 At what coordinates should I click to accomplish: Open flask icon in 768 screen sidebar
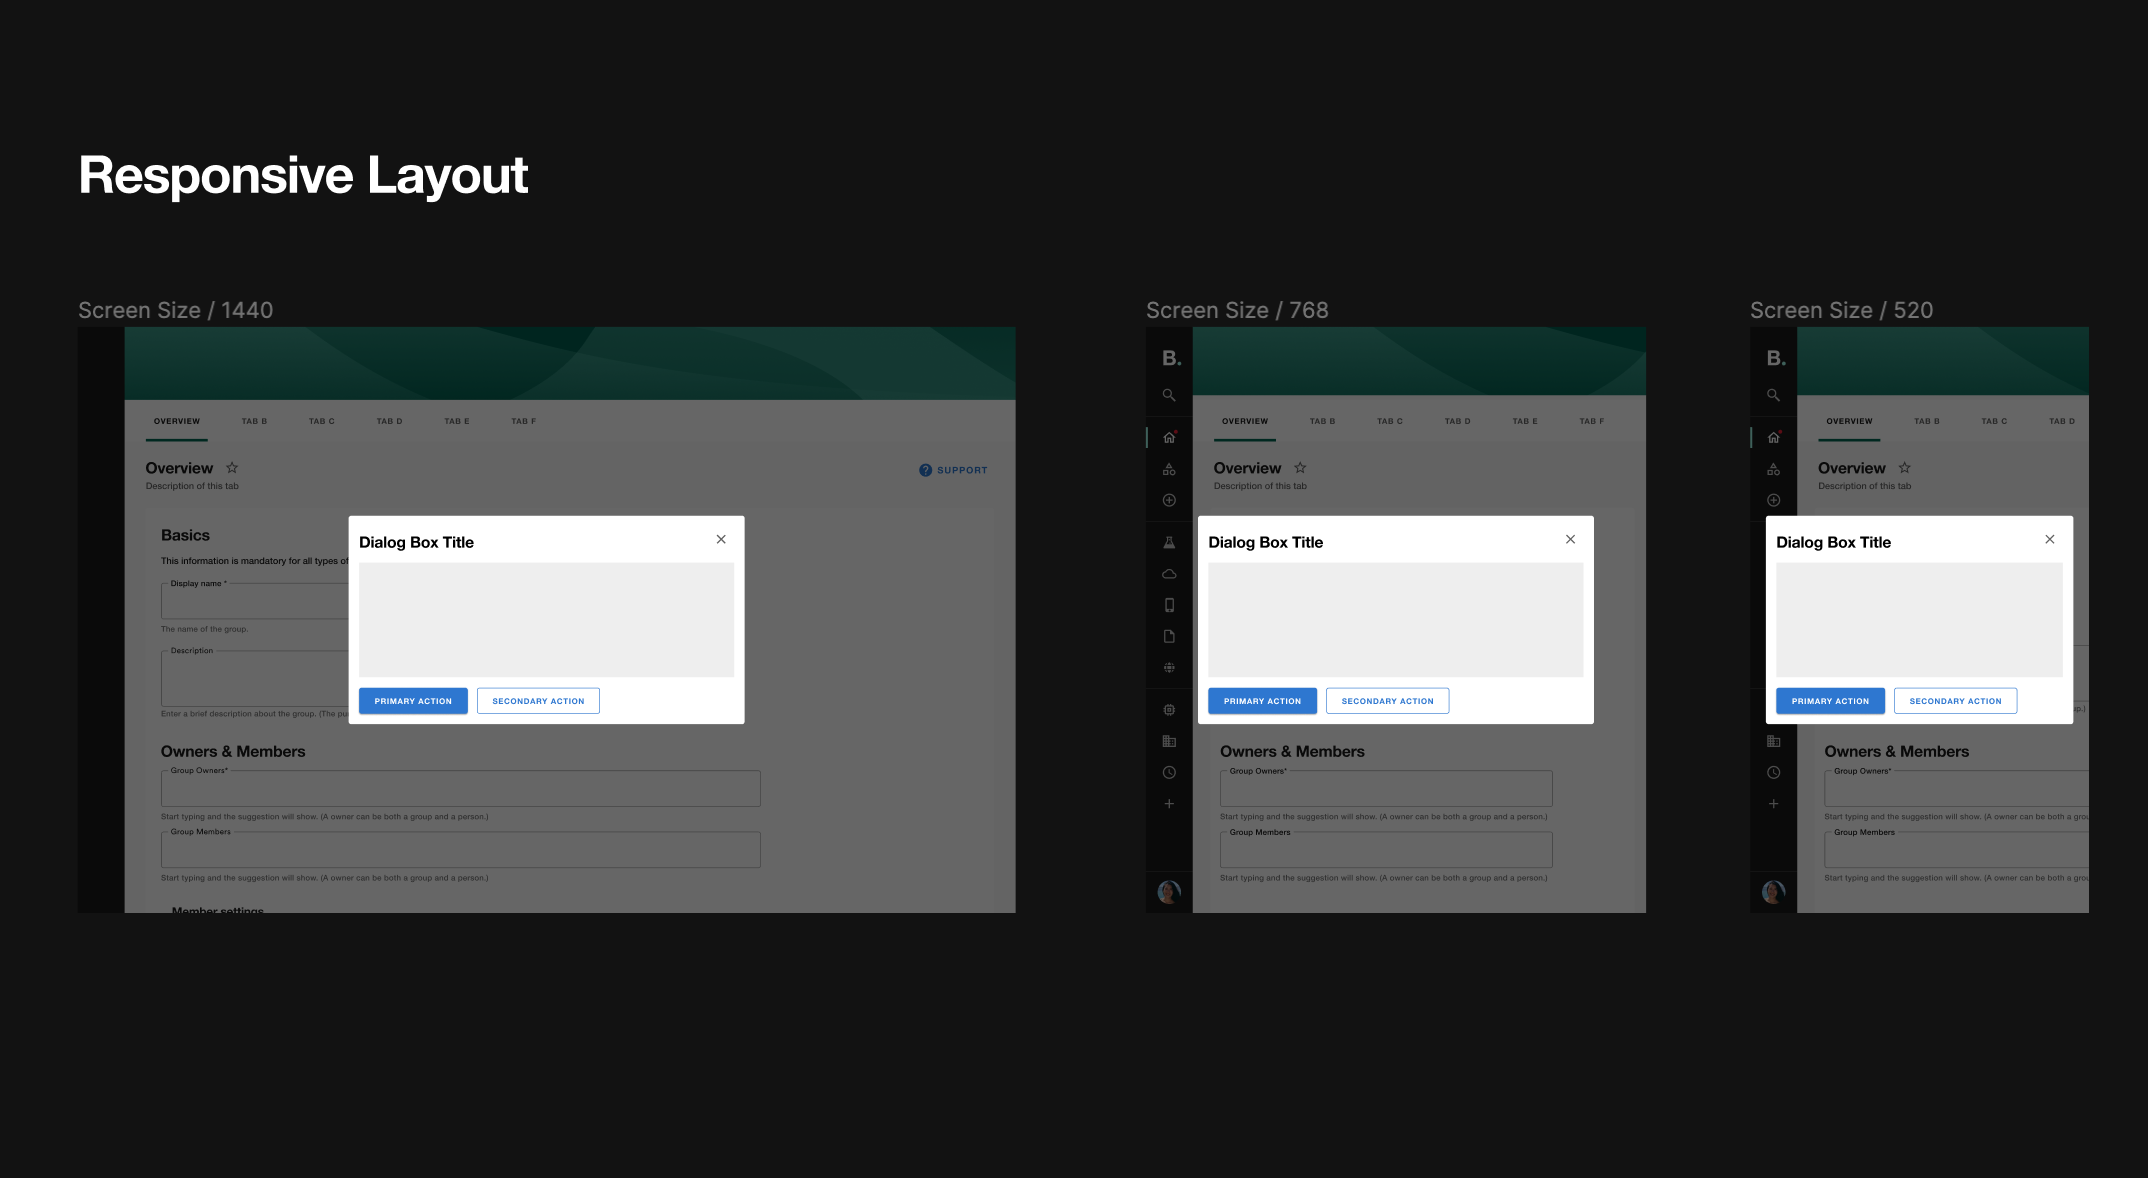[x=1169, y=542]
